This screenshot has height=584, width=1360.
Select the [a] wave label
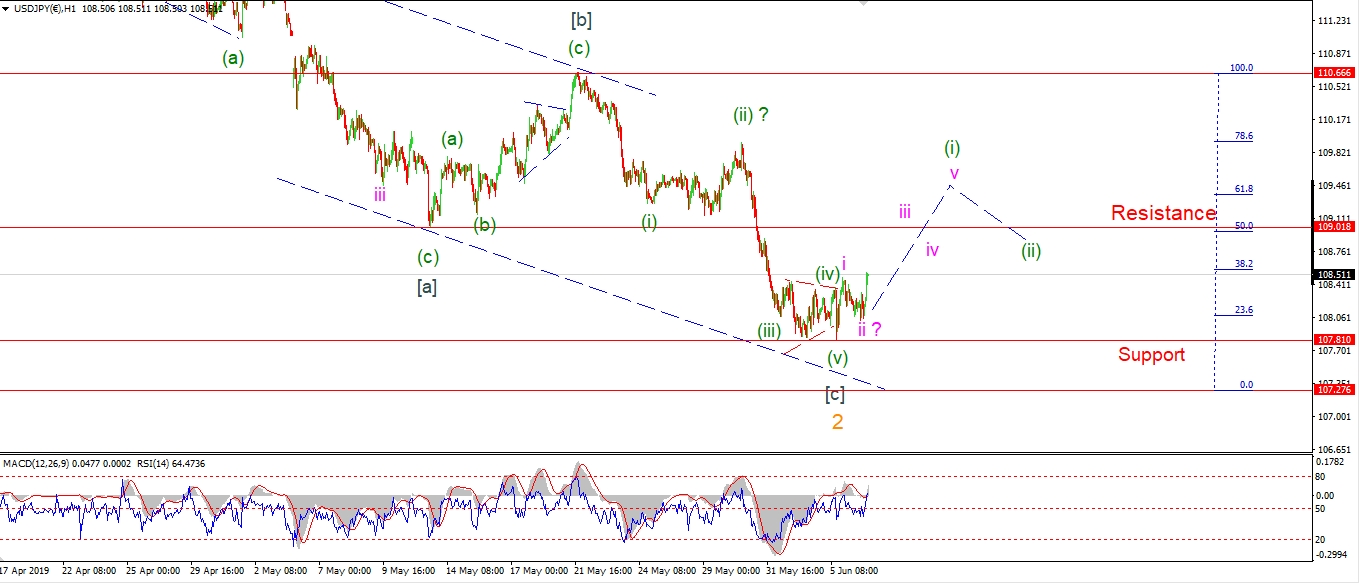pos(426,288)
